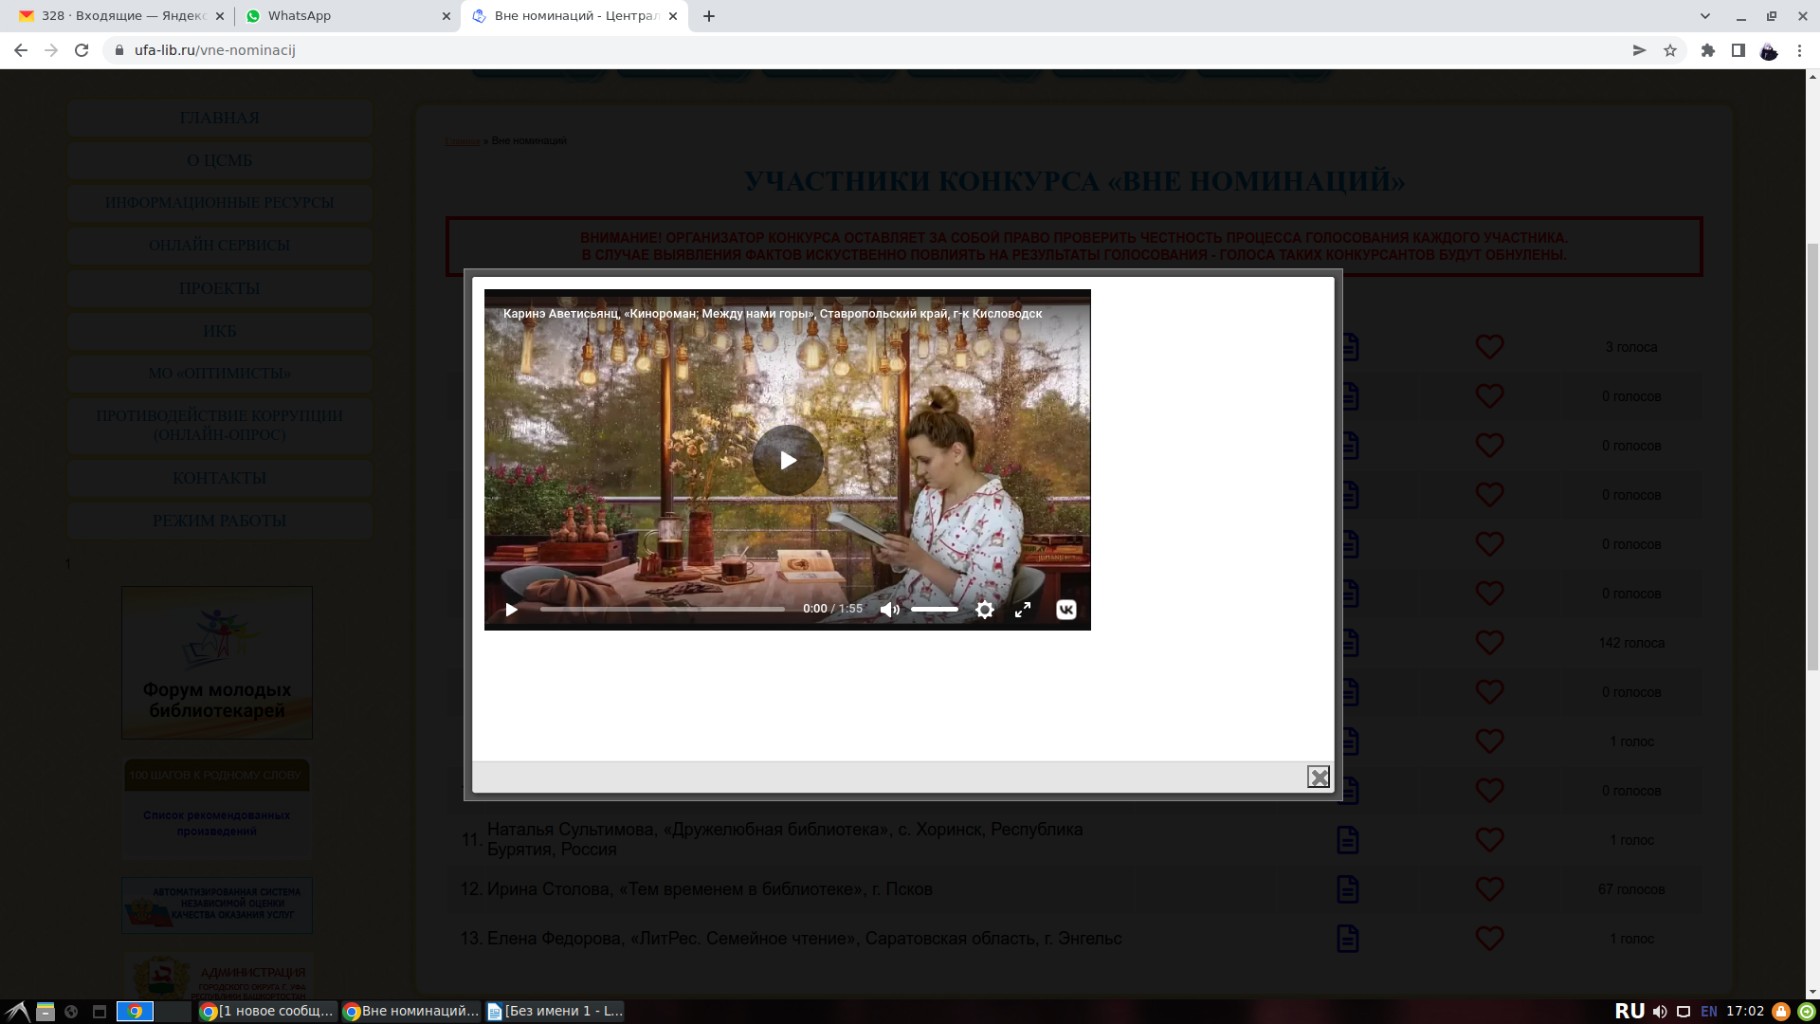
Task: Toggle RU keyboard layout in system tray
Action: 1629,1011
